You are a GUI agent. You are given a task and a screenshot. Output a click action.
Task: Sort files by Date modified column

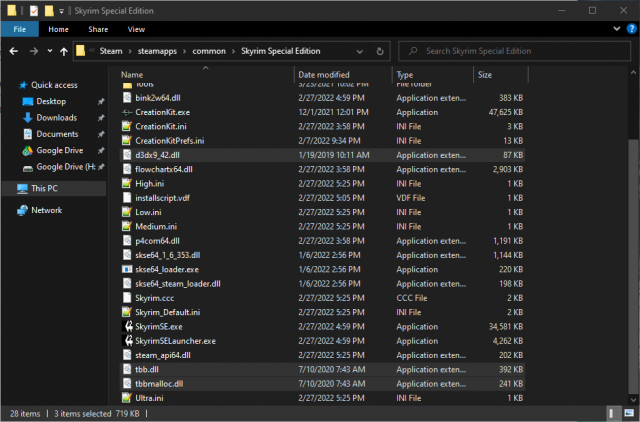pyautogui.click(x=324, y=75)
